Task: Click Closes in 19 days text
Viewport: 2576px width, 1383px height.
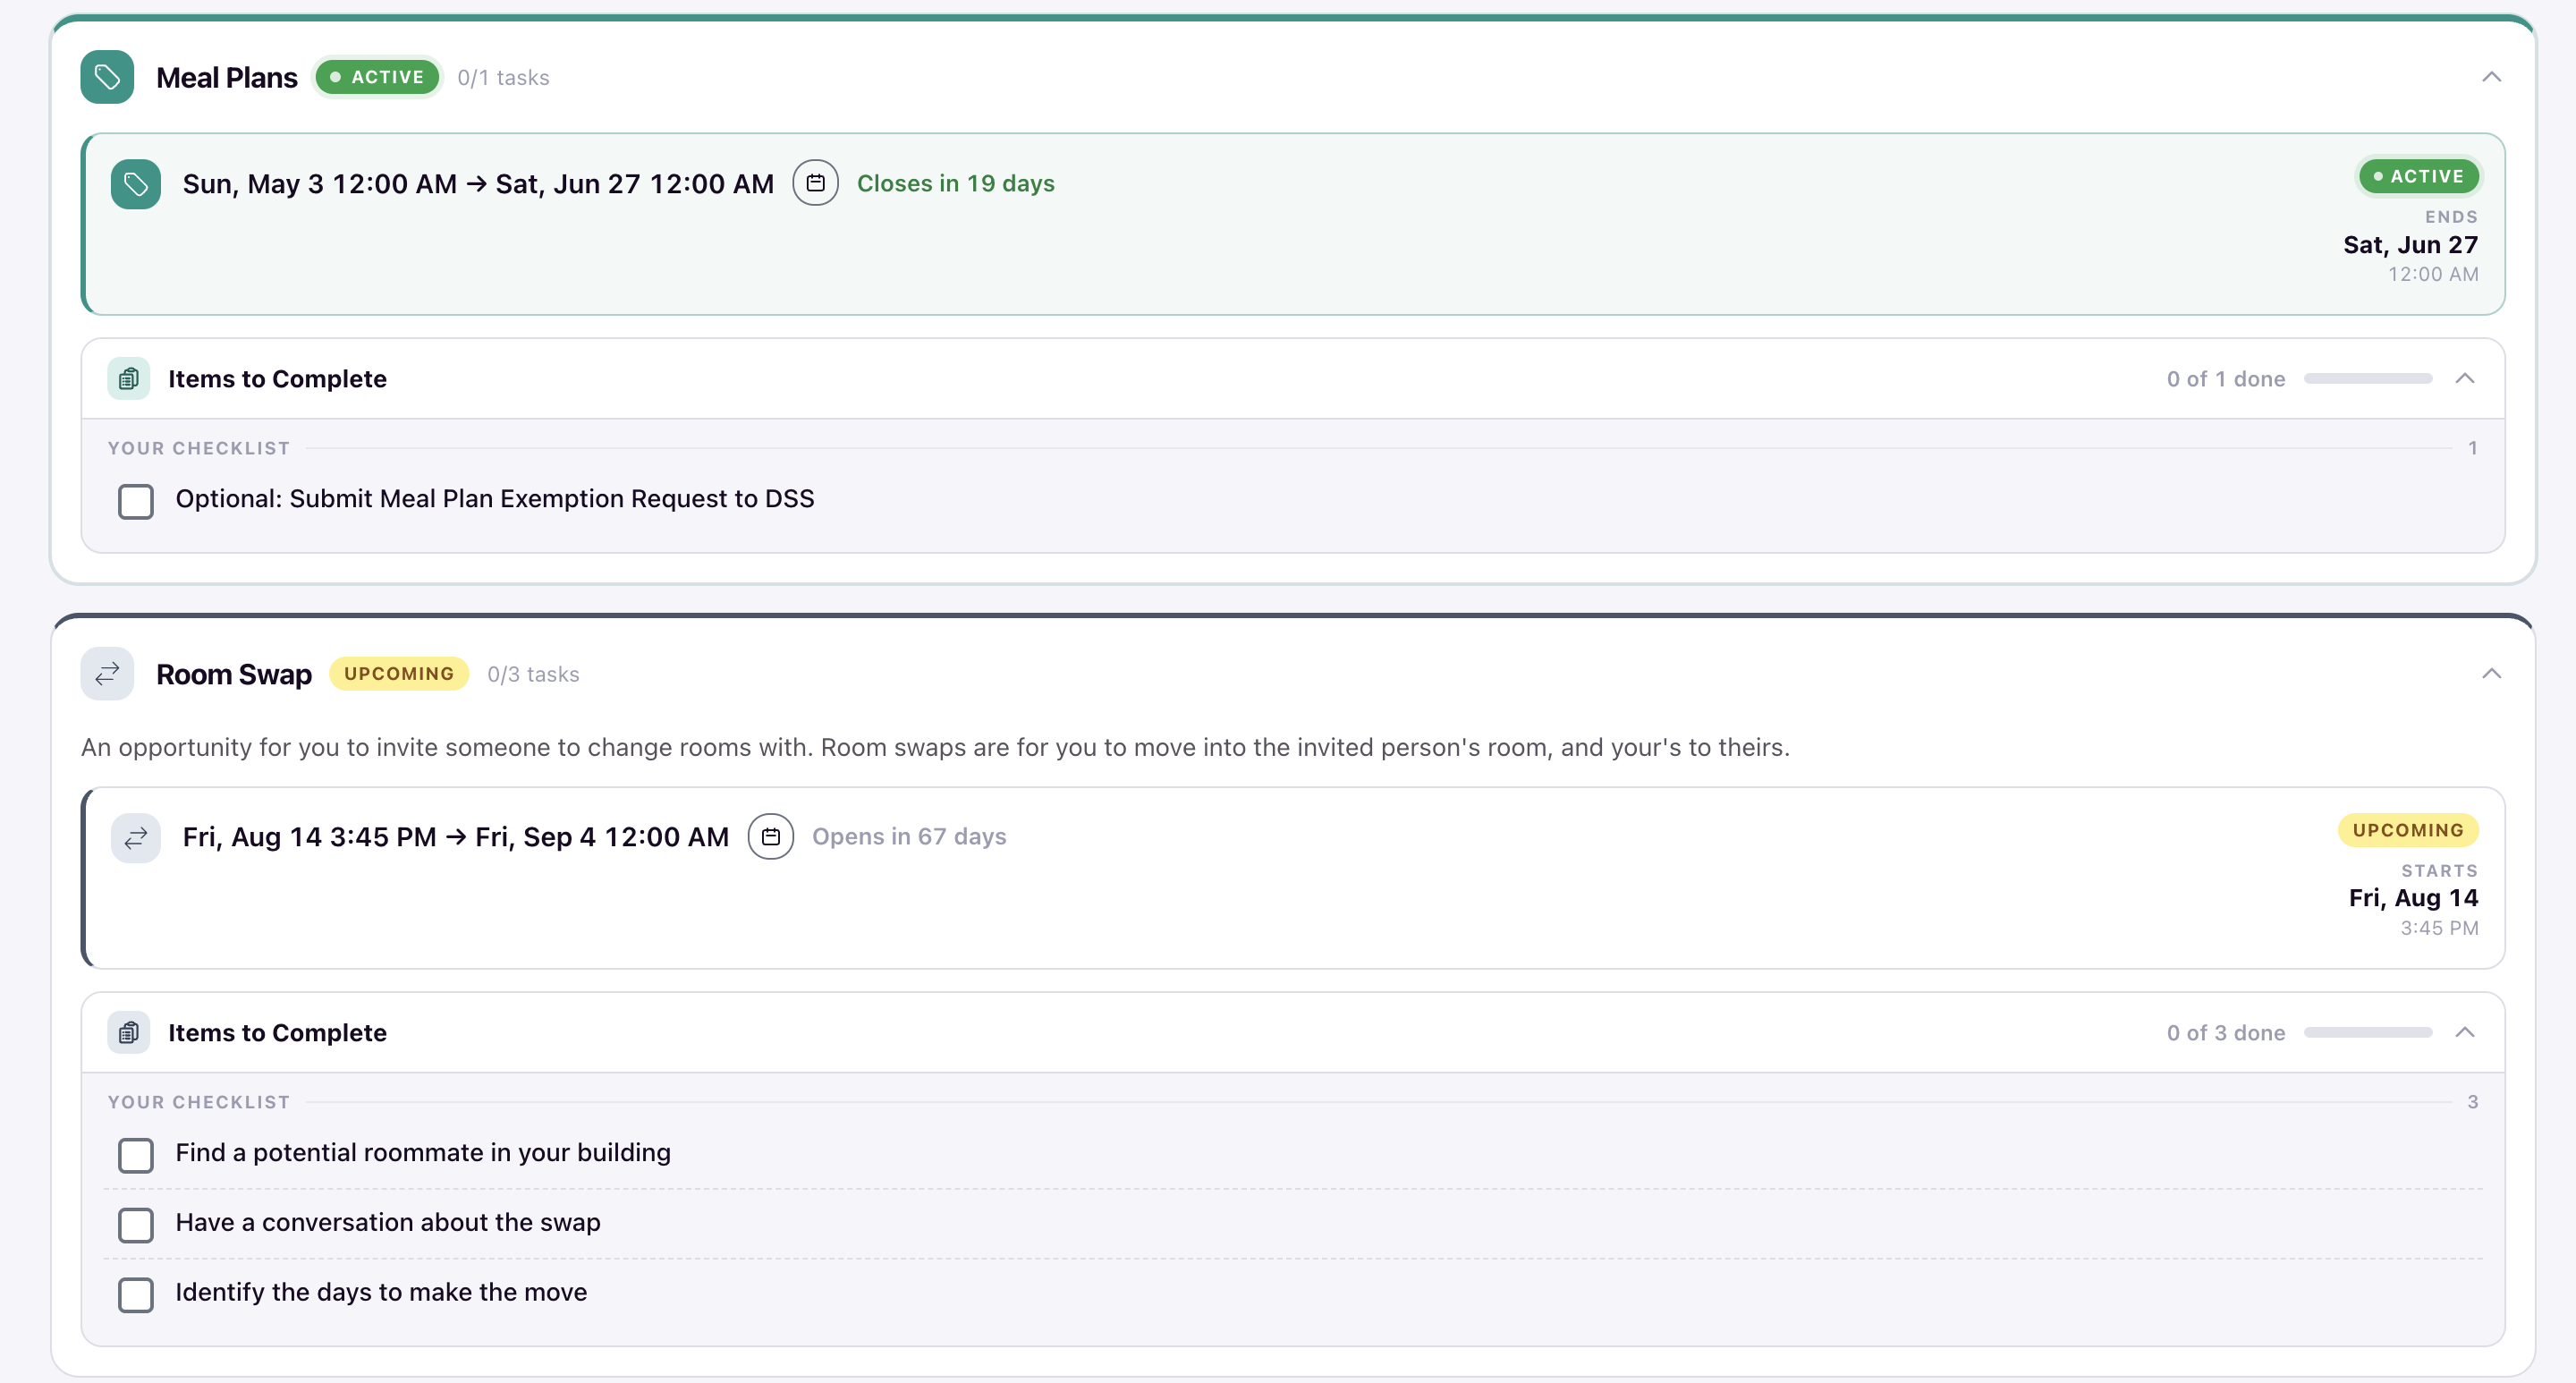Action: point(956,184)
